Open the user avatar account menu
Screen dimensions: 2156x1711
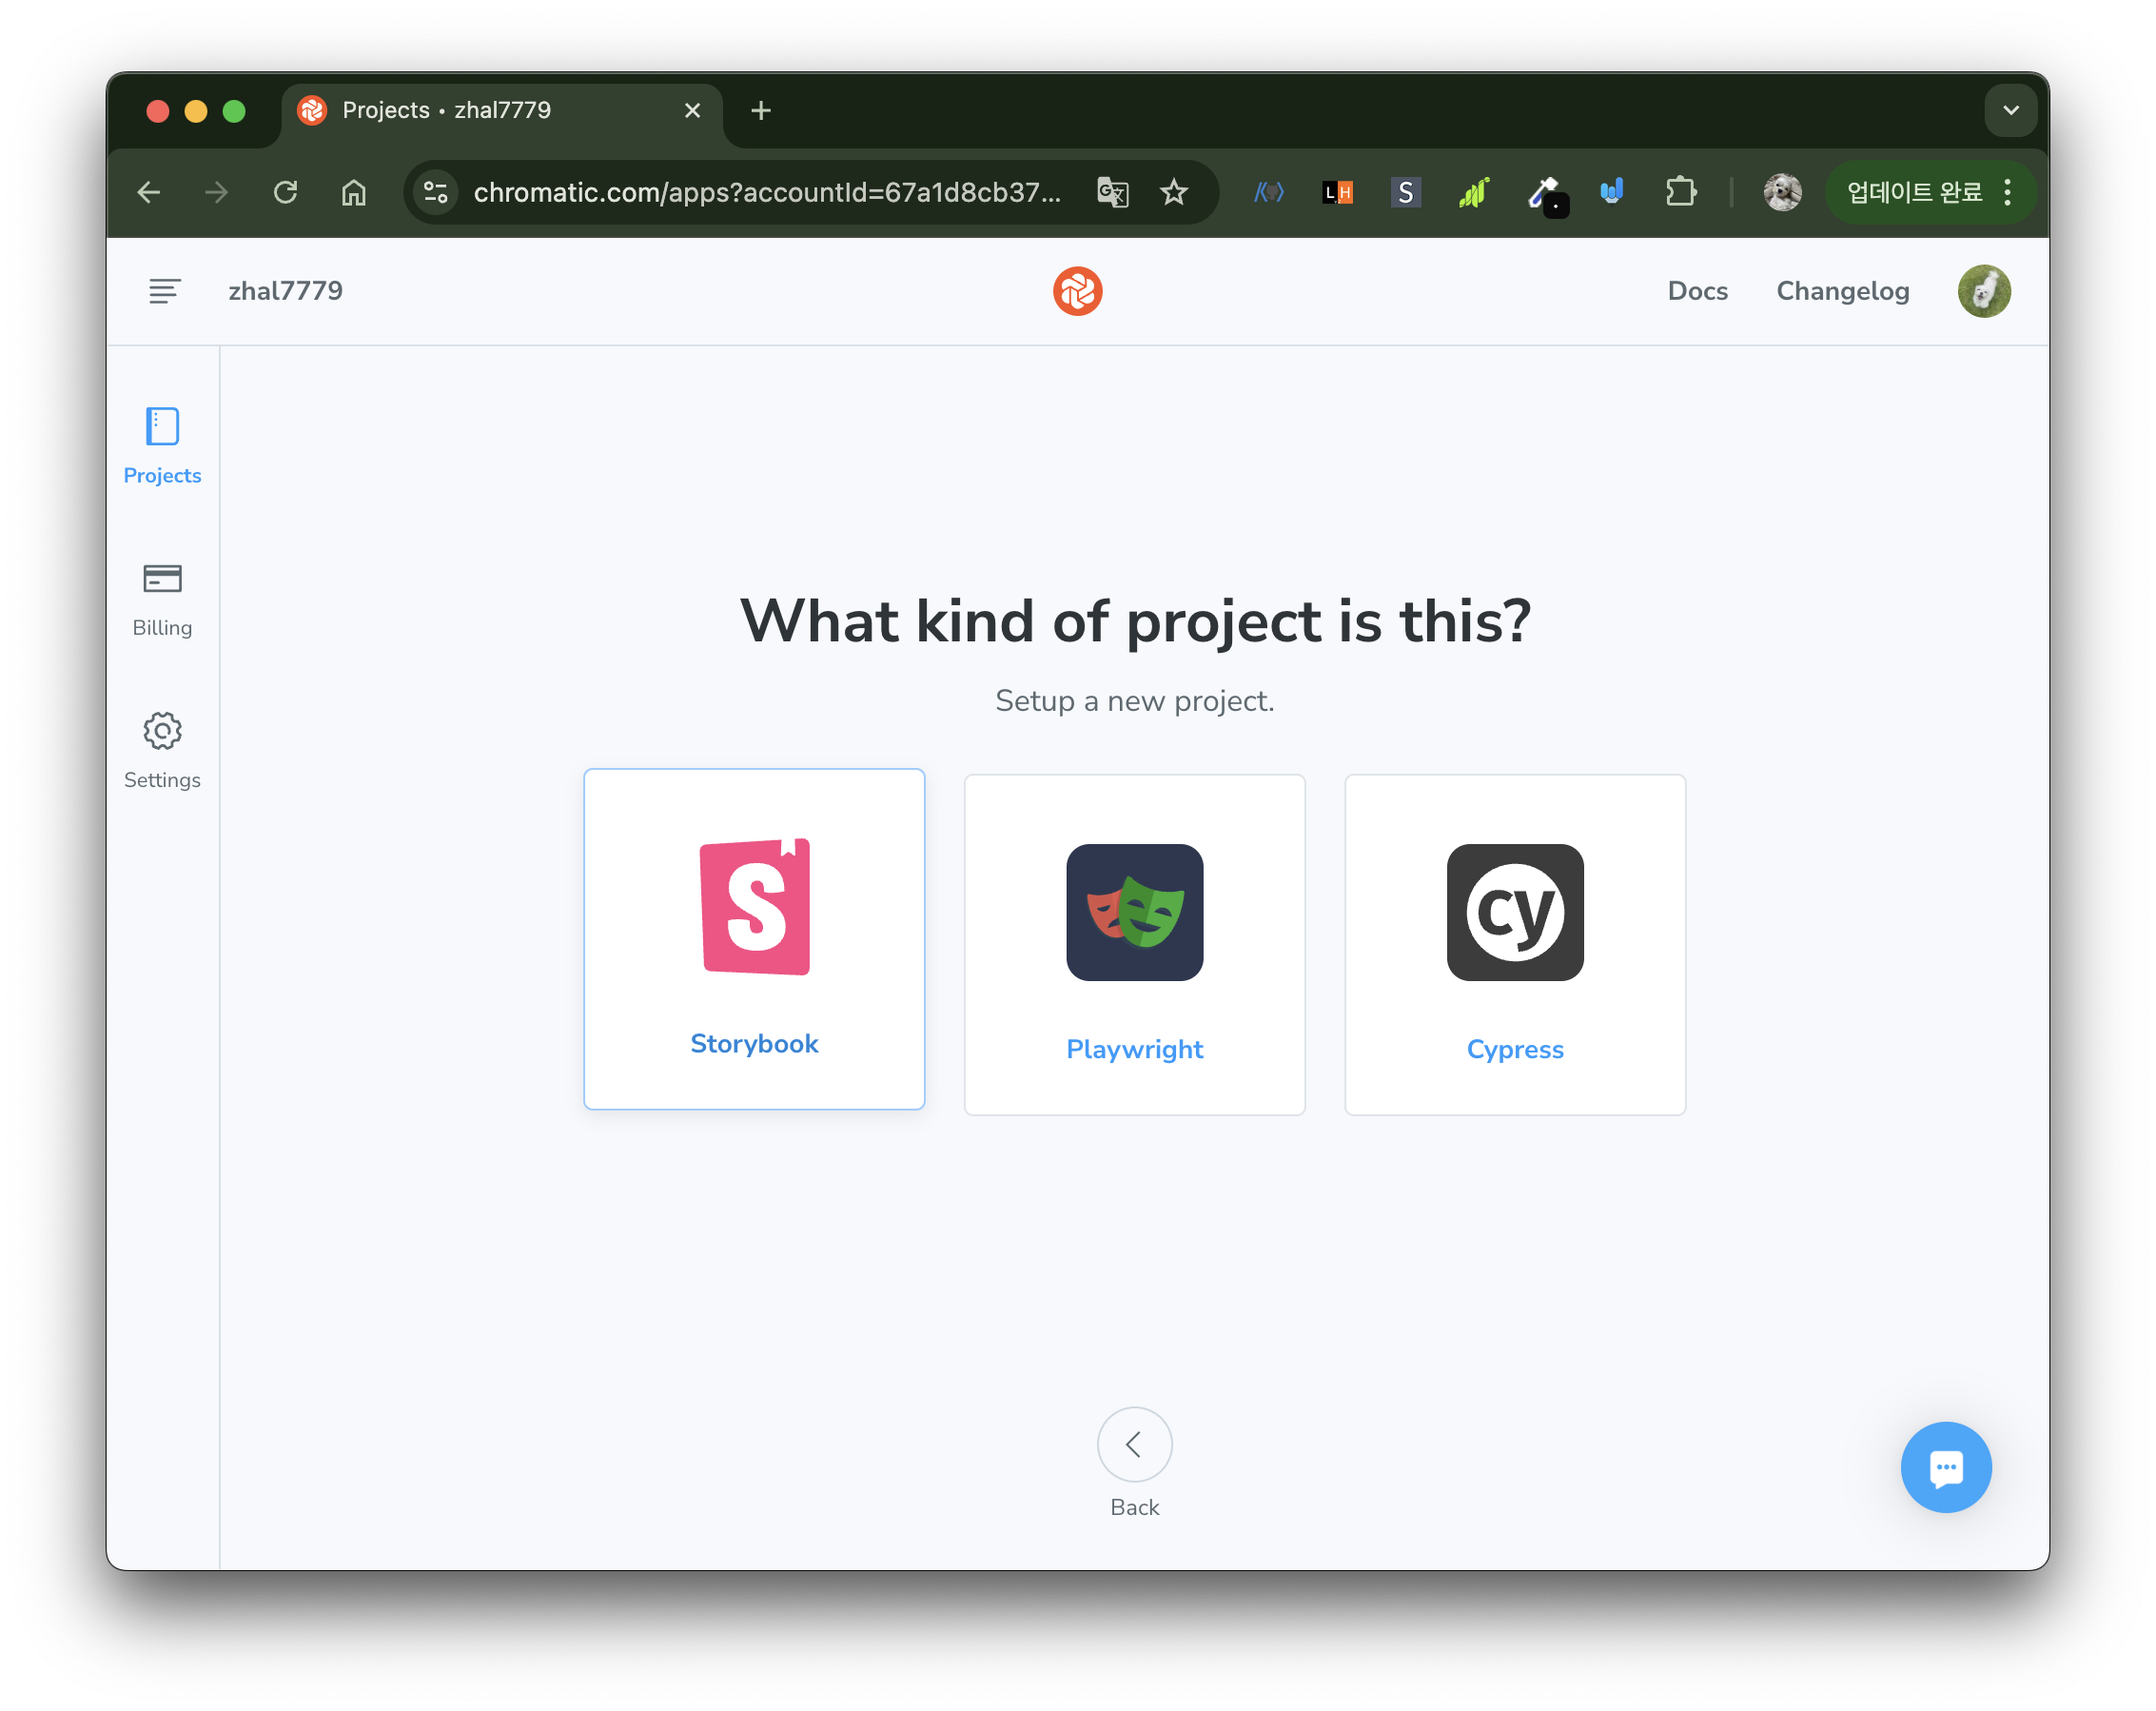pyautogui.click(x=1984, y=291)
